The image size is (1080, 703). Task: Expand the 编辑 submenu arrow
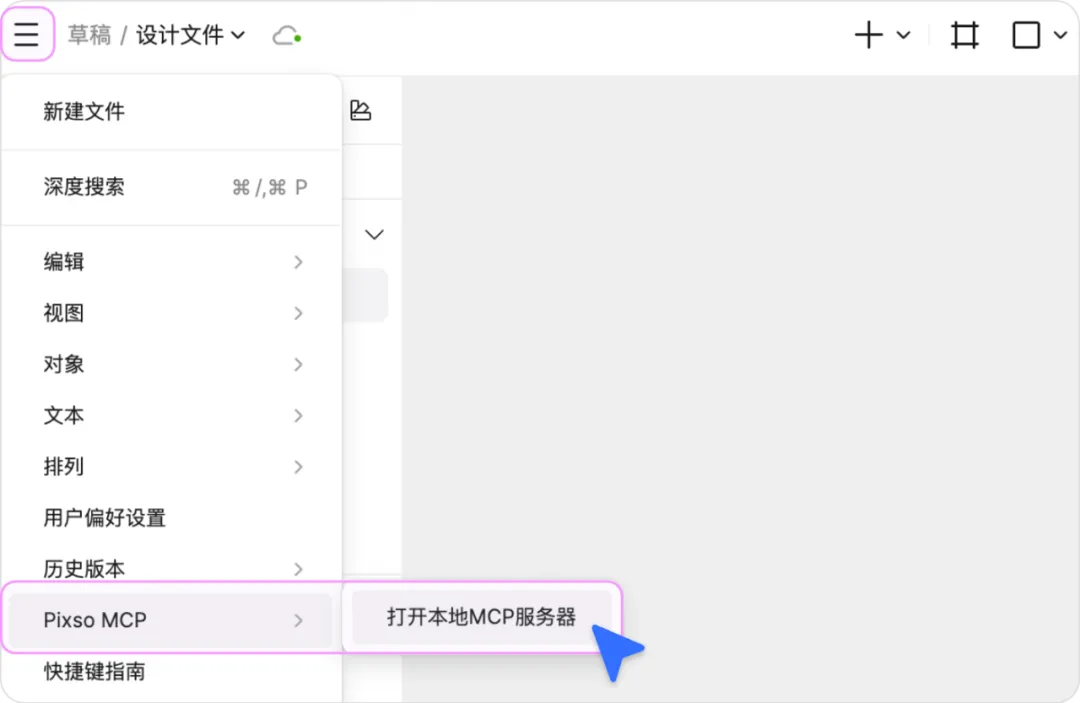click(298, 262)
